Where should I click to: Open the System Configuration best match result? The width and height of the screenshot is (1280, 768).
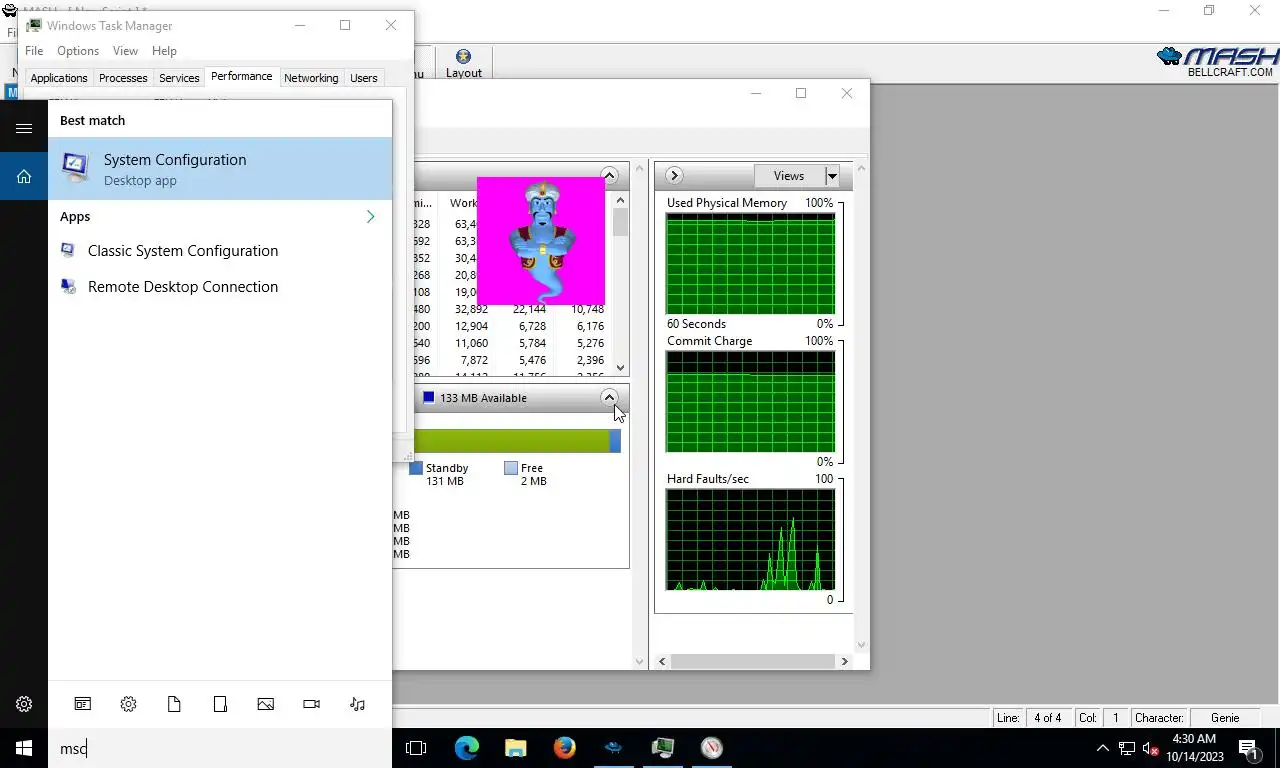[220, 168]
